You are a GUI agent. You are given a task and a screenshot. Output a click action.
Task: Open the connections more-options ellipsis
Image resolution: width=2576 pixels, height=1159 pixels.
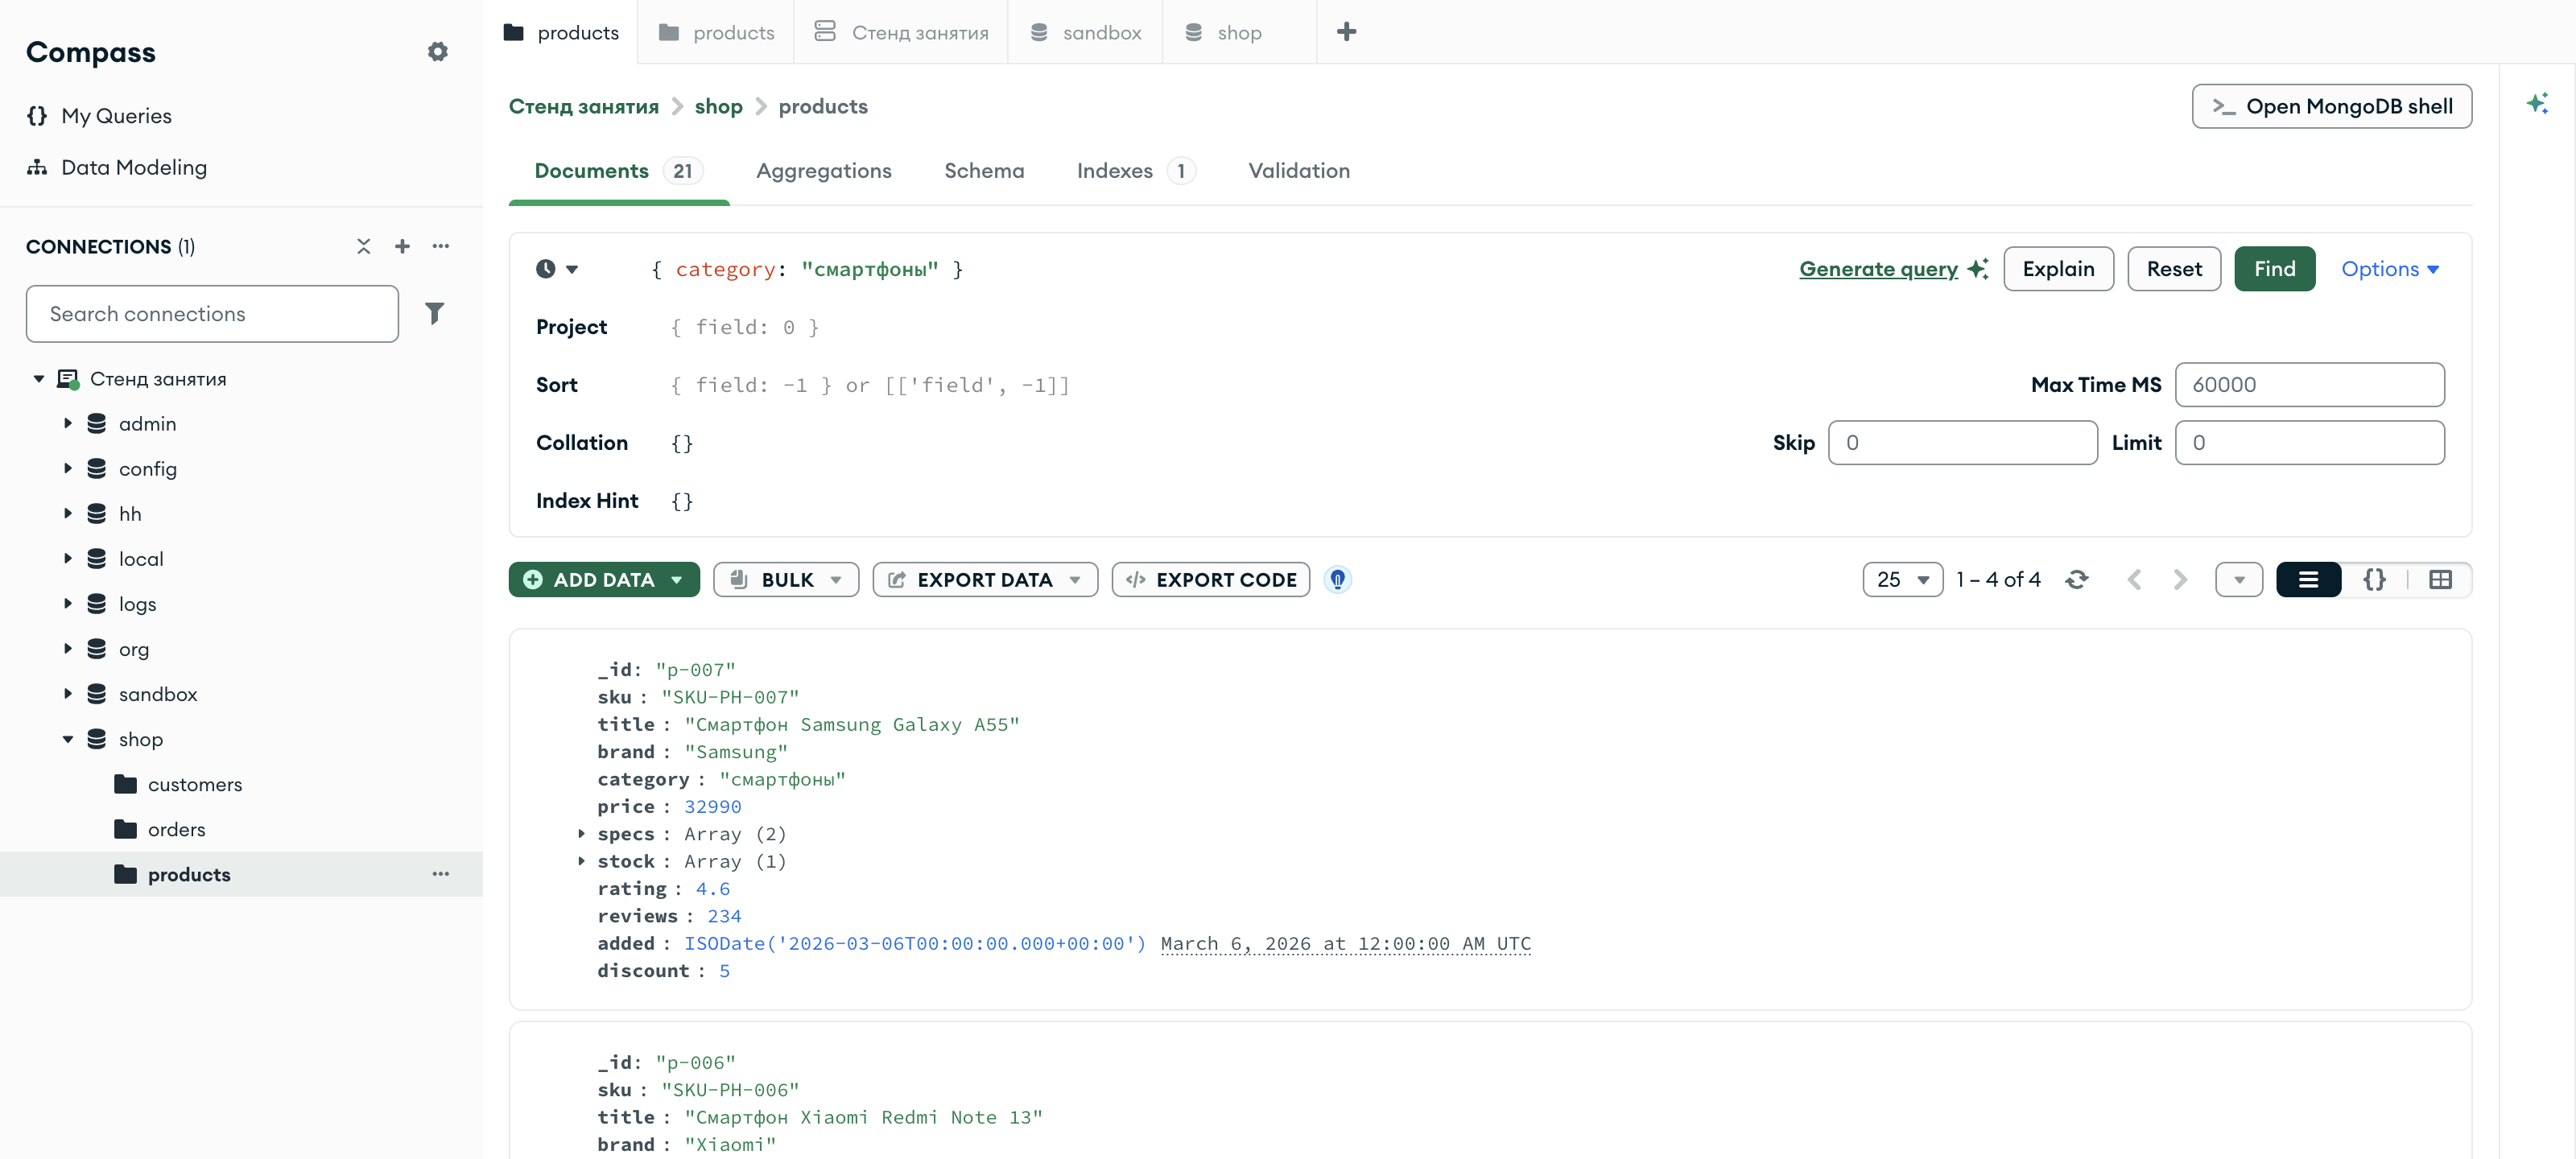pyautogui.click(x=441, y=246)
